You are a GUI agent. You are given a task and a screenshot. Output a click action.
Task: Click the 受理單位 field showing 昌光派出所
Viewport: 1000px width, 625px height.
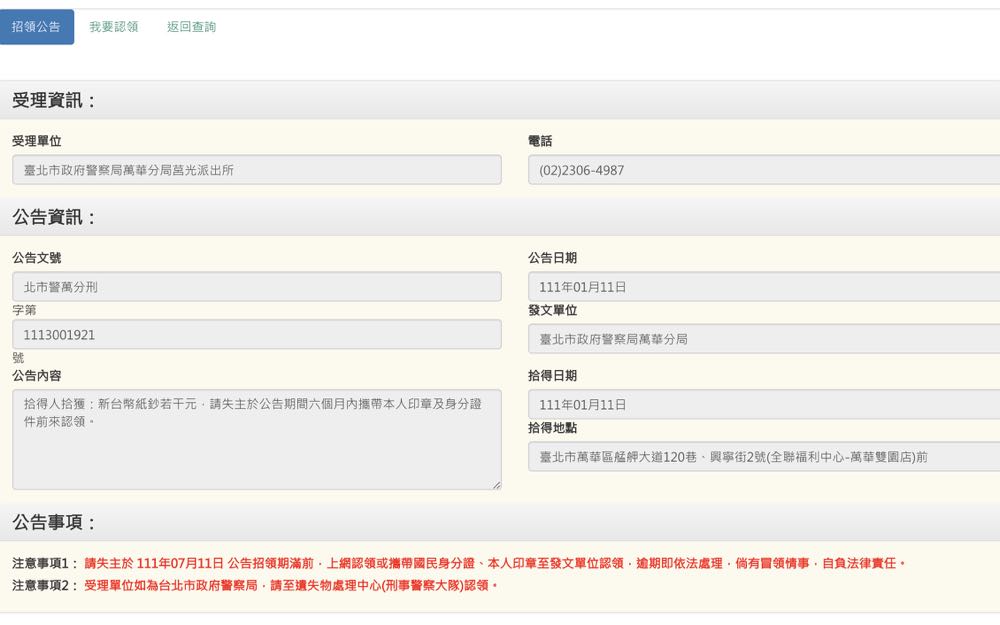click(x=257, y=170)
